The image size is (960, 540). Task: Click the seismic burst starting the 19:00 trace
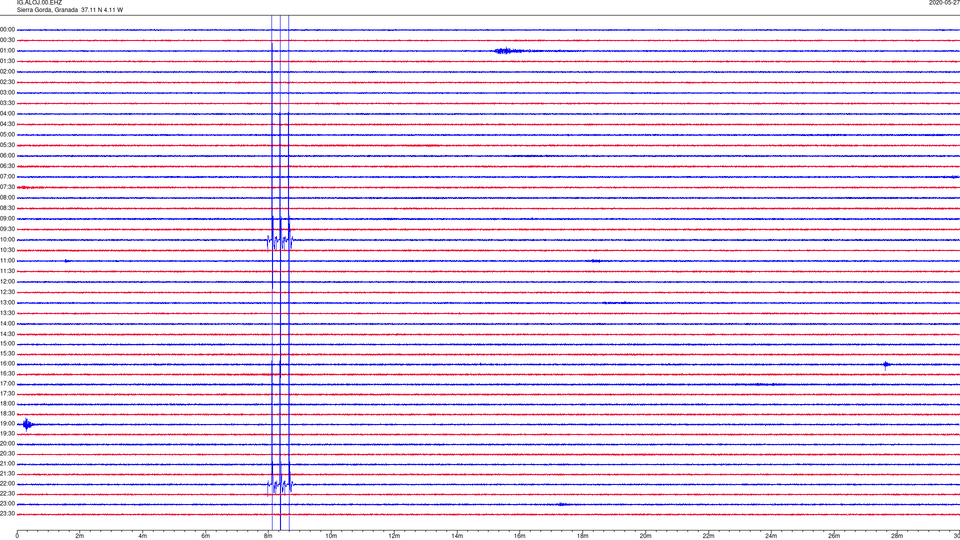pos(28,424)
